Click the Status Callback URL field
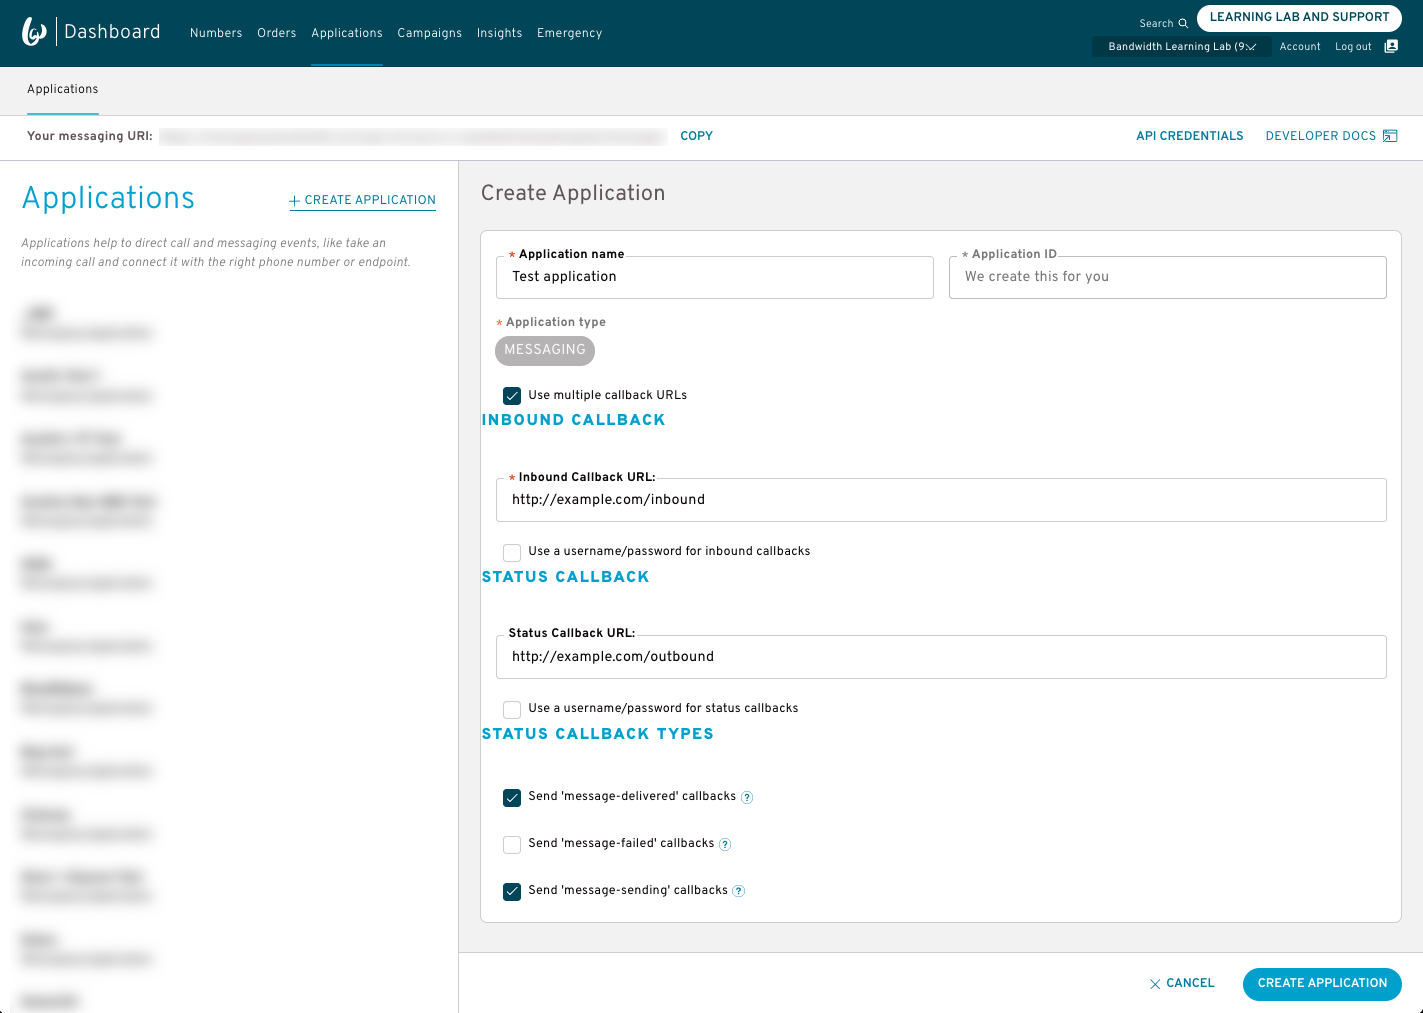 [941, 657]
